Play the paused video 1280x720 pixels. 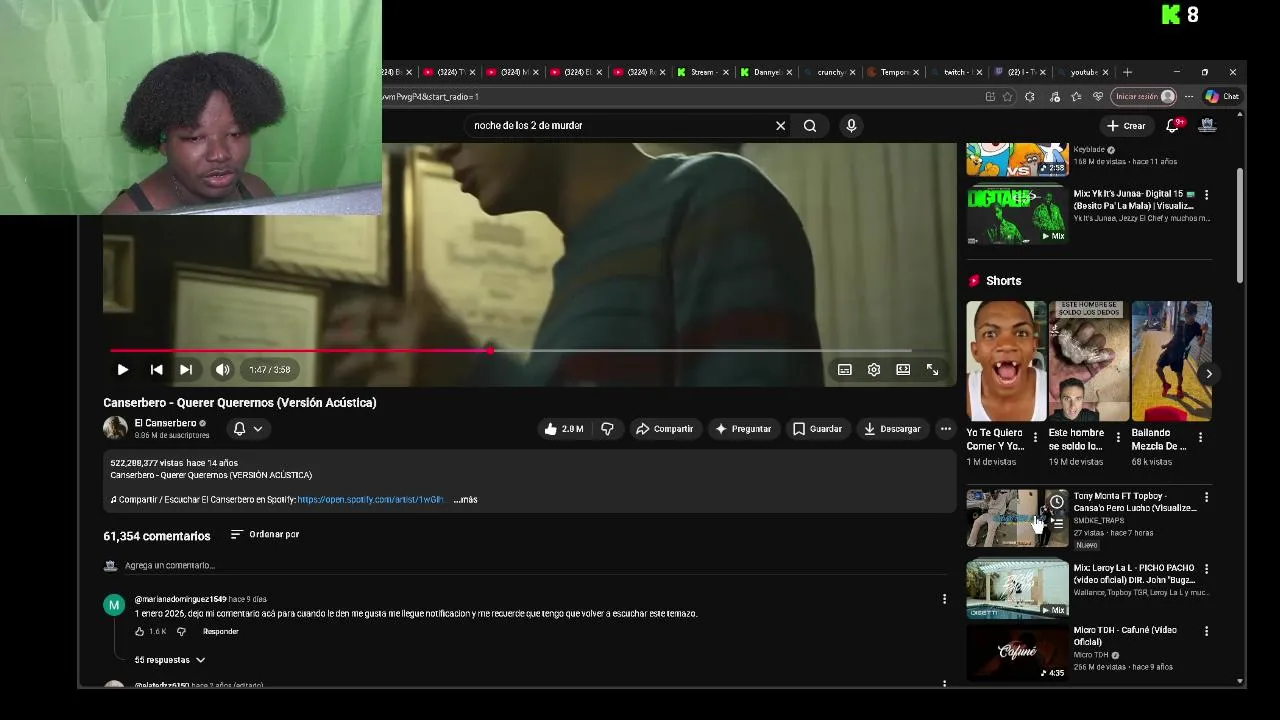[x=122, y=370]
